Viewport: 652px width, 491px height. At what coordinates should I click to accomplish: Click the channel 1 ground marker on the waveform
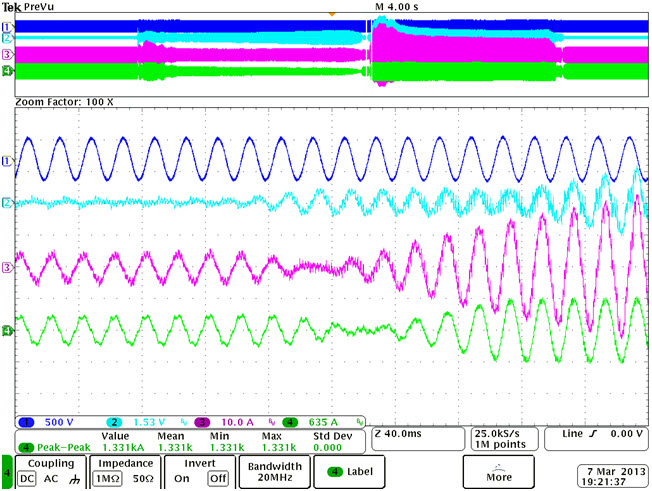[x=7, y=160]
